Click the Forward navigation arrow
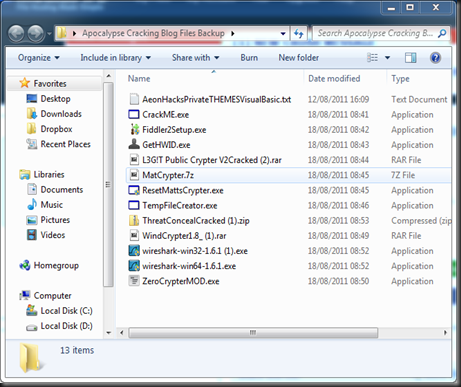The height and width of the screenshot is (387, 461). coord(36,33)
